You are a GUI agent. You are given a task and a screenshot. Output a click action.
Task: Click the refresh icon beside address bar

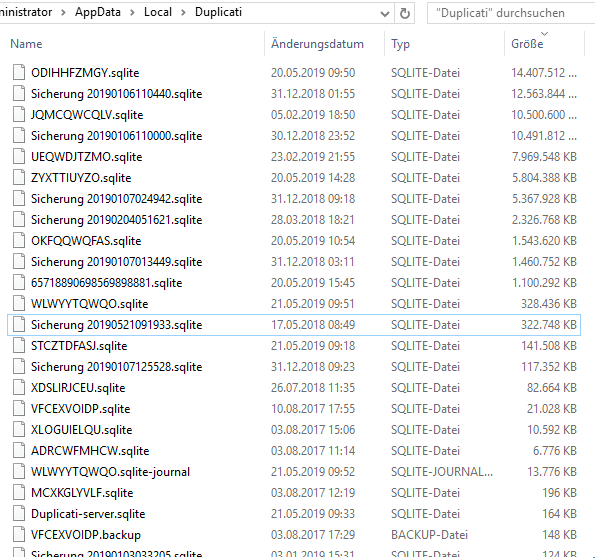pos(405,14)
